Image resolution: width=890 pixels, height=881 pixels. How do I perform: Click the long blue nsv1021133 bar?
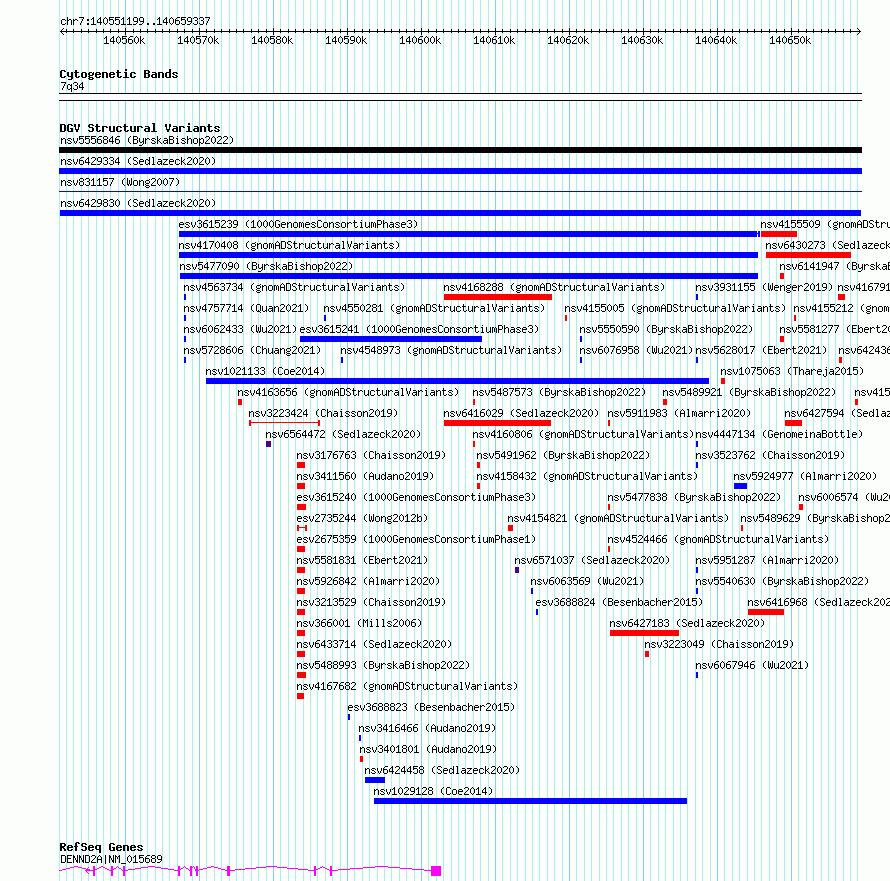coord(457,381)
